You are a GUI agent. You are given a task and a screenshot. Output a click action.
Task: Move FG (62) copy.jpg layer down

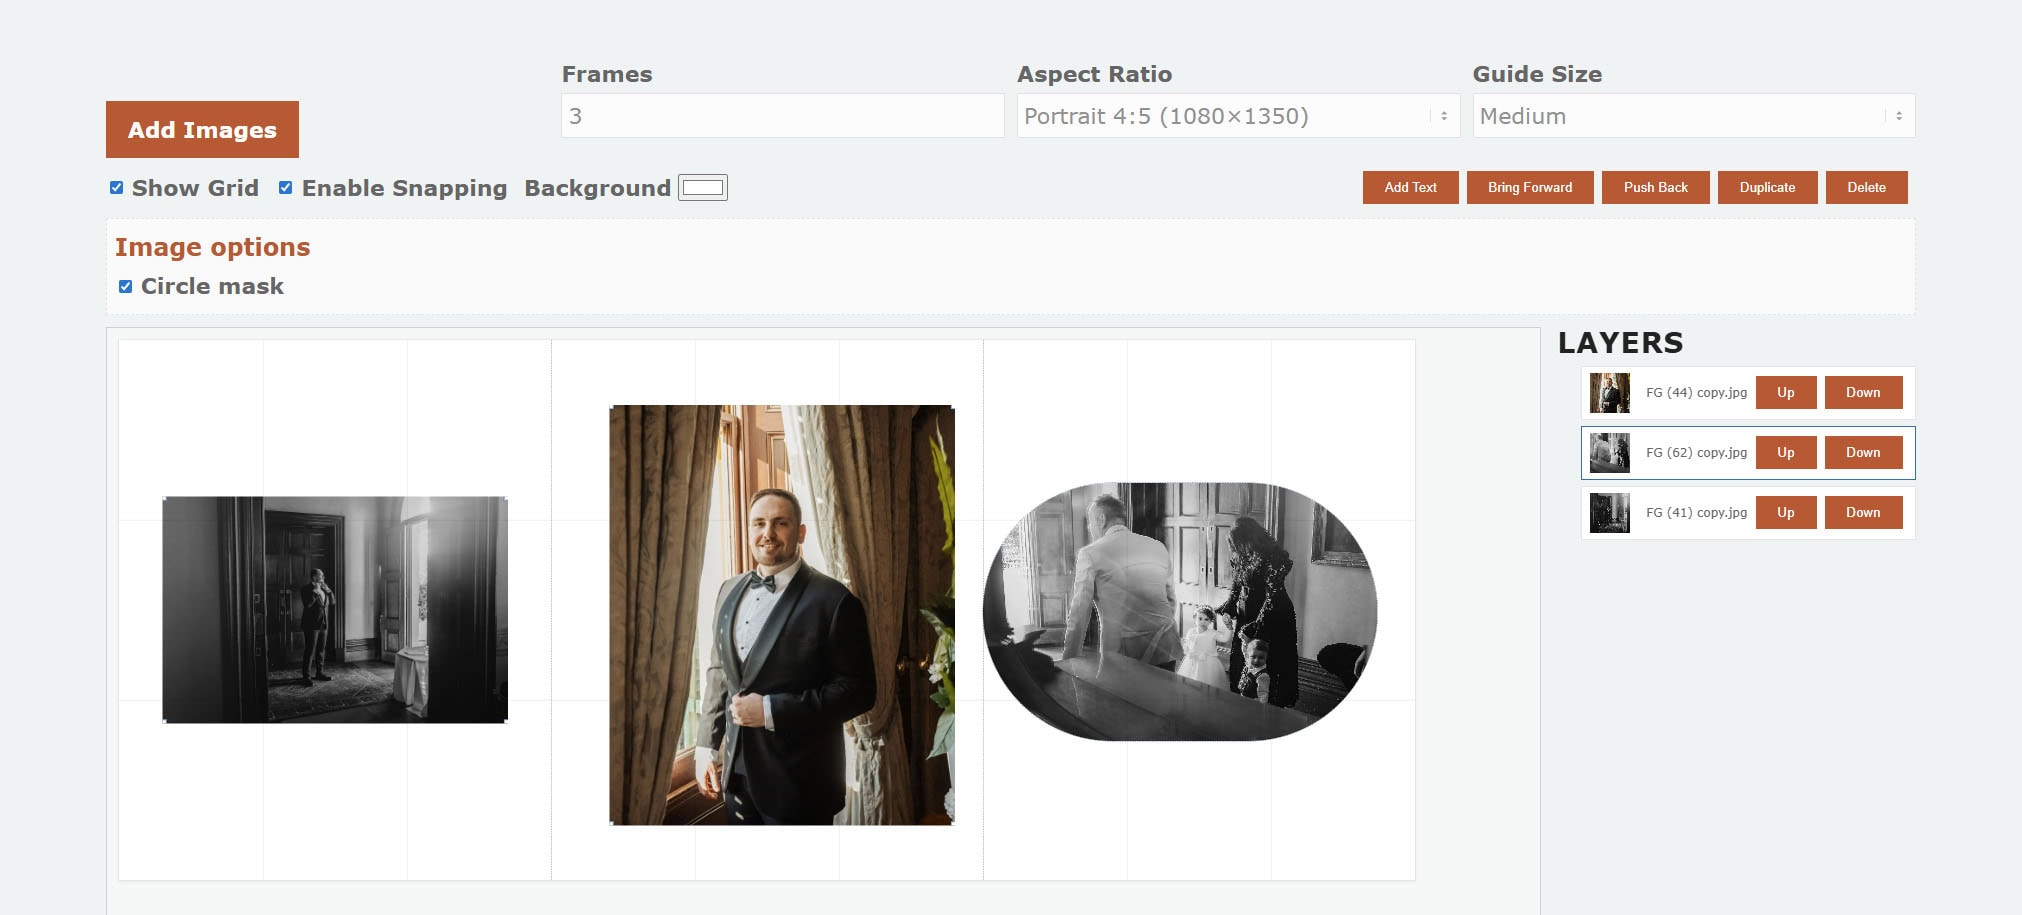click(1864, 452)
